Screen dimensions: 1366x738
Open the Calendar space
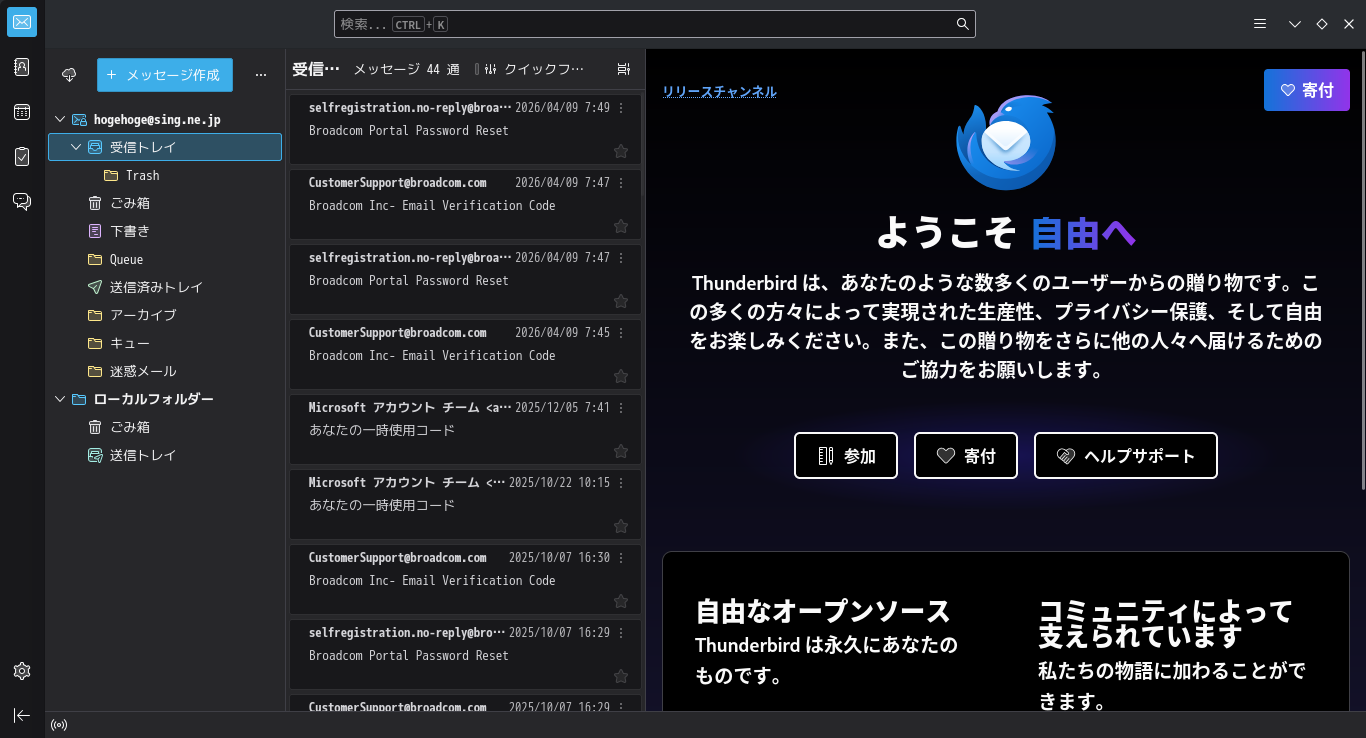coord(22,112)
